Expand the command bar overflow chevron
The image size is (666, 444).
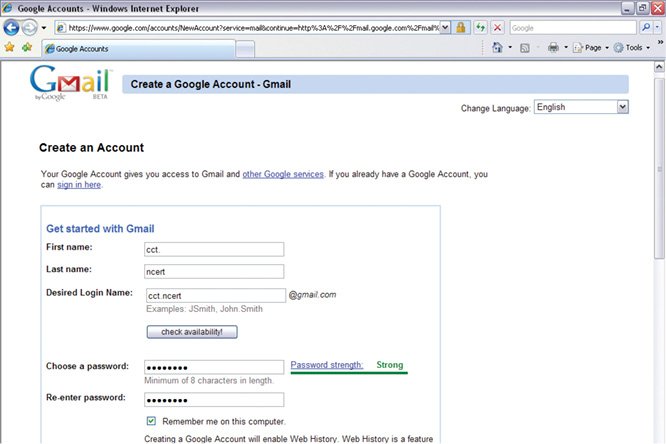(x=660, y=42)
